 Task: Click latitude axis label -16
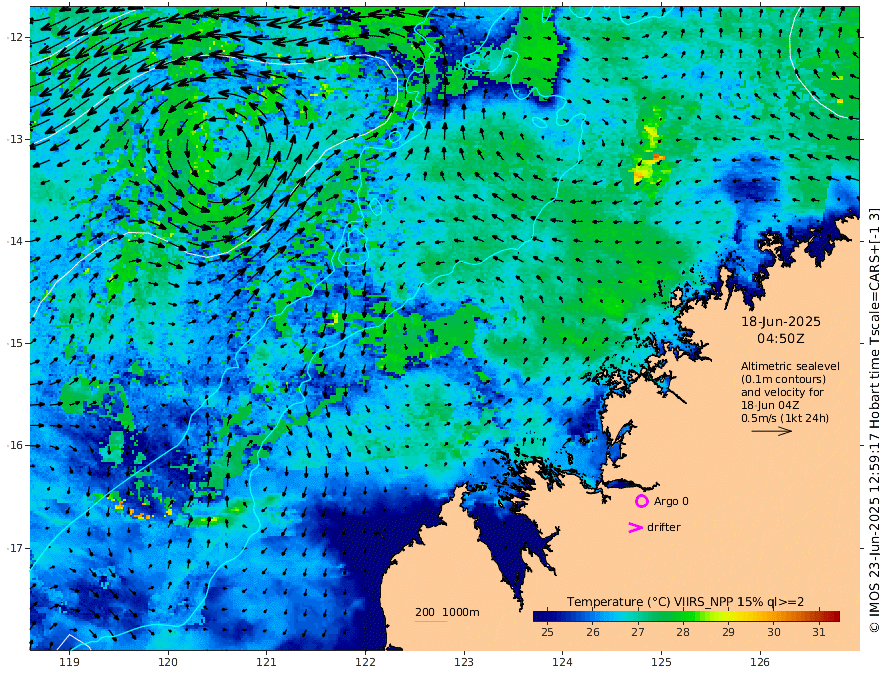click(15, 445)
